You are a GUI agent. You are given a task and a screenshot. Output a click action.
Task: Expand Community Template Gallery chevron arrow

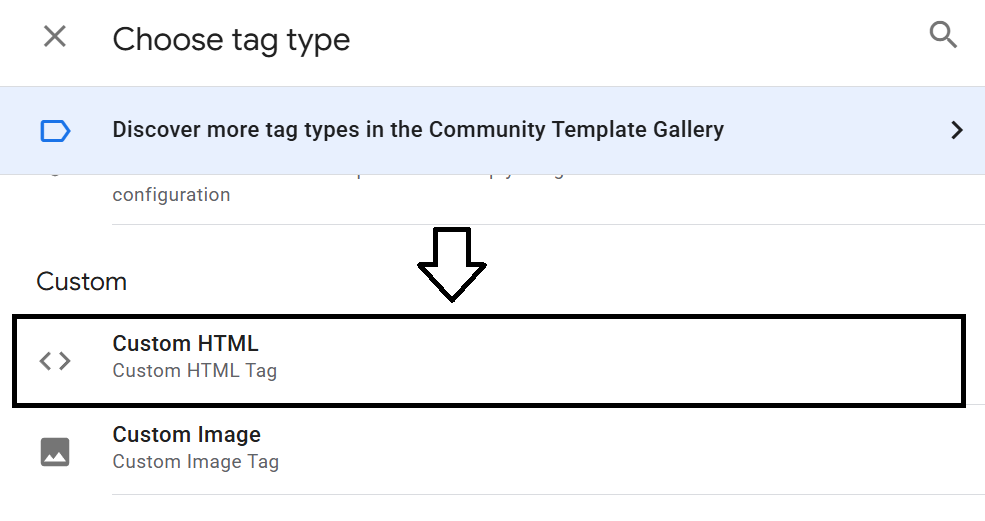(957, 130)
